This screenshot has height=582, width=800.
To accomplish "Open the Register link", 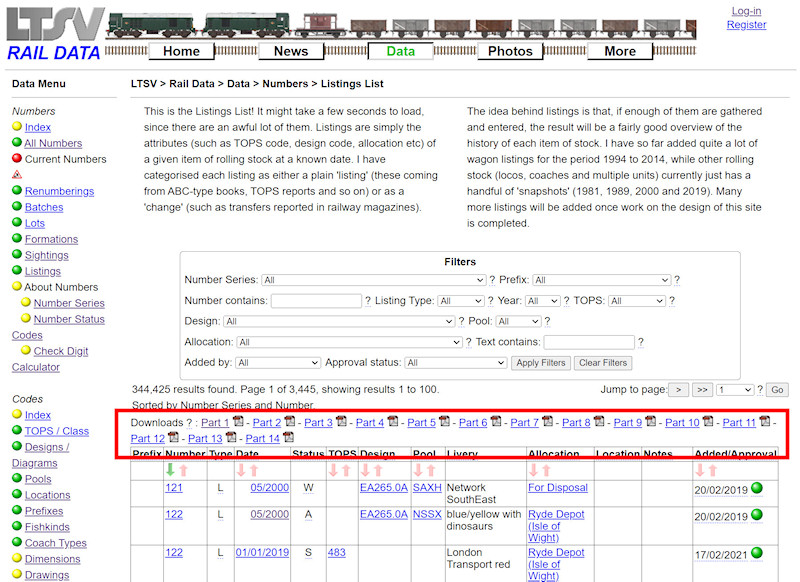I will 747,24.
